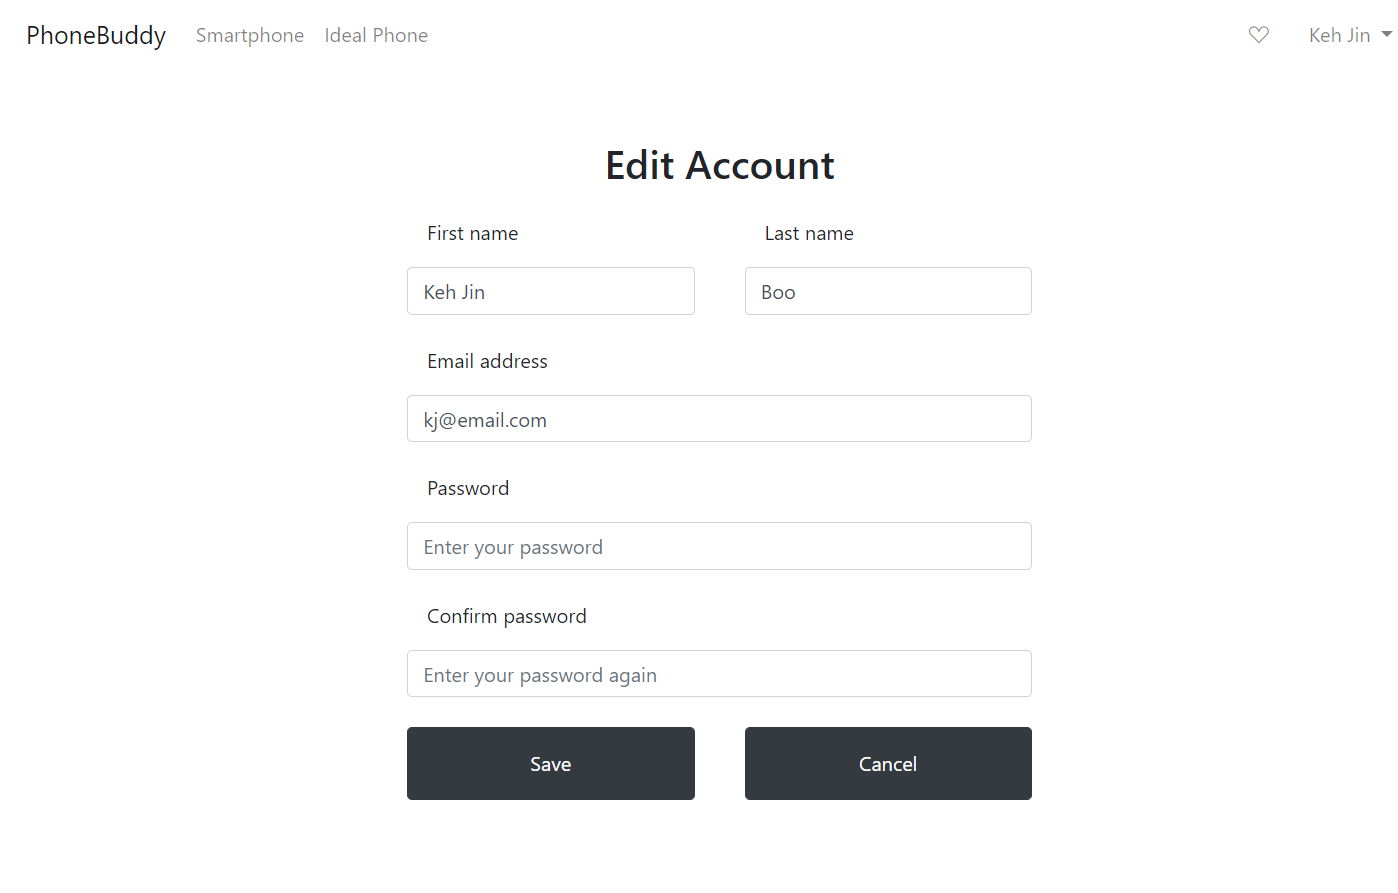Select the email field with kj@email.com

pos(719,419)
